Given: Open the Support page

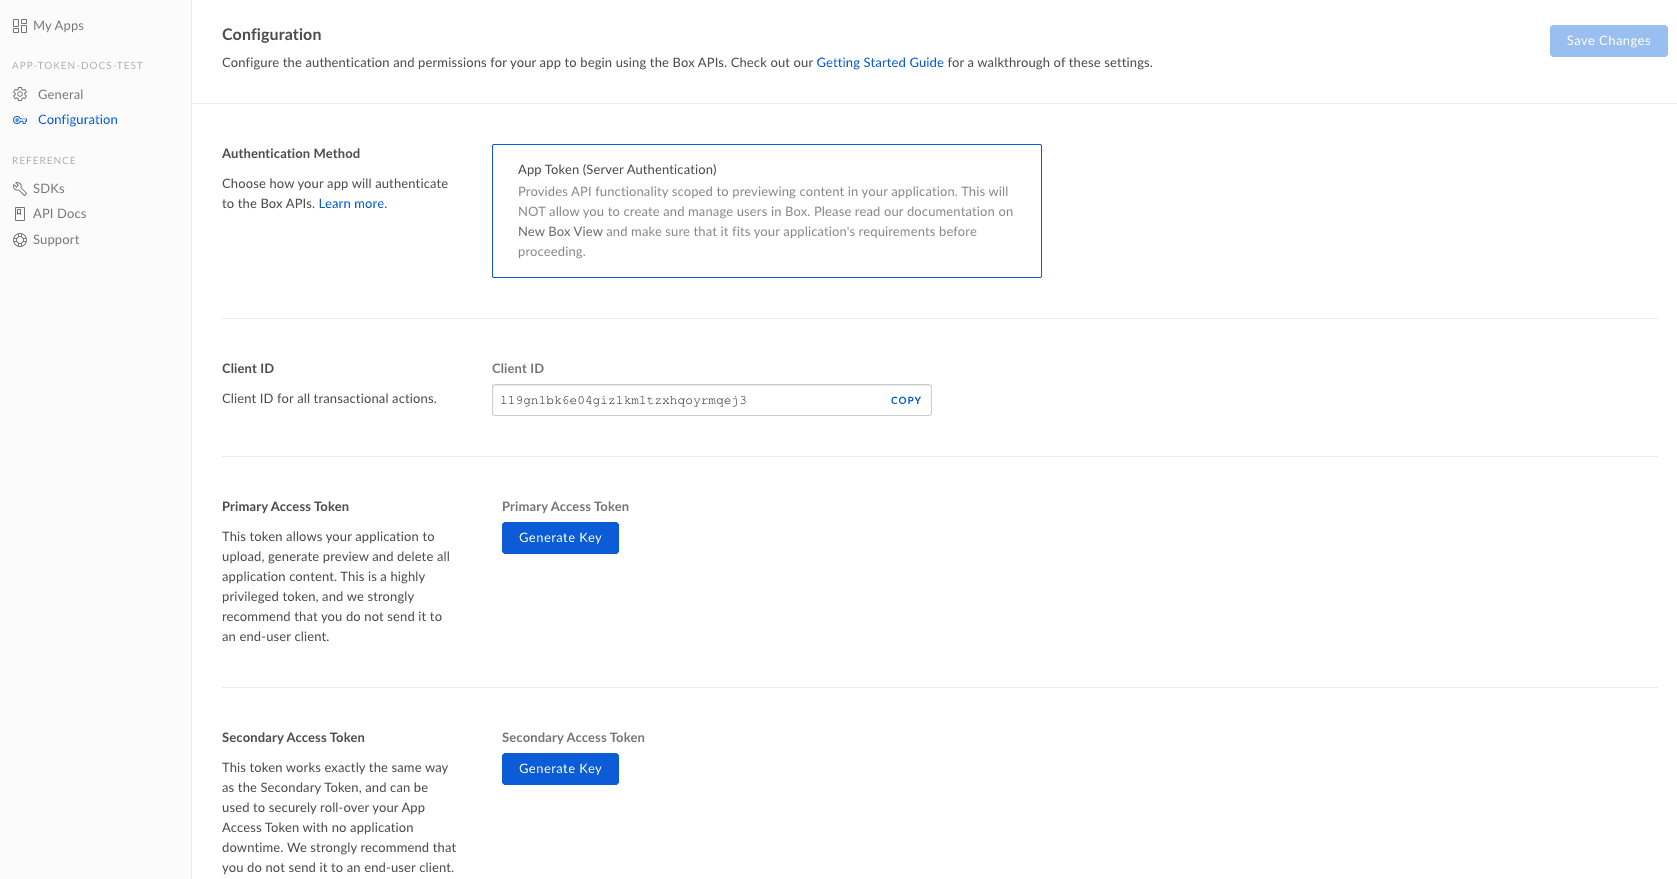Looking at the screenshot, I should click(x=56, y=240).
